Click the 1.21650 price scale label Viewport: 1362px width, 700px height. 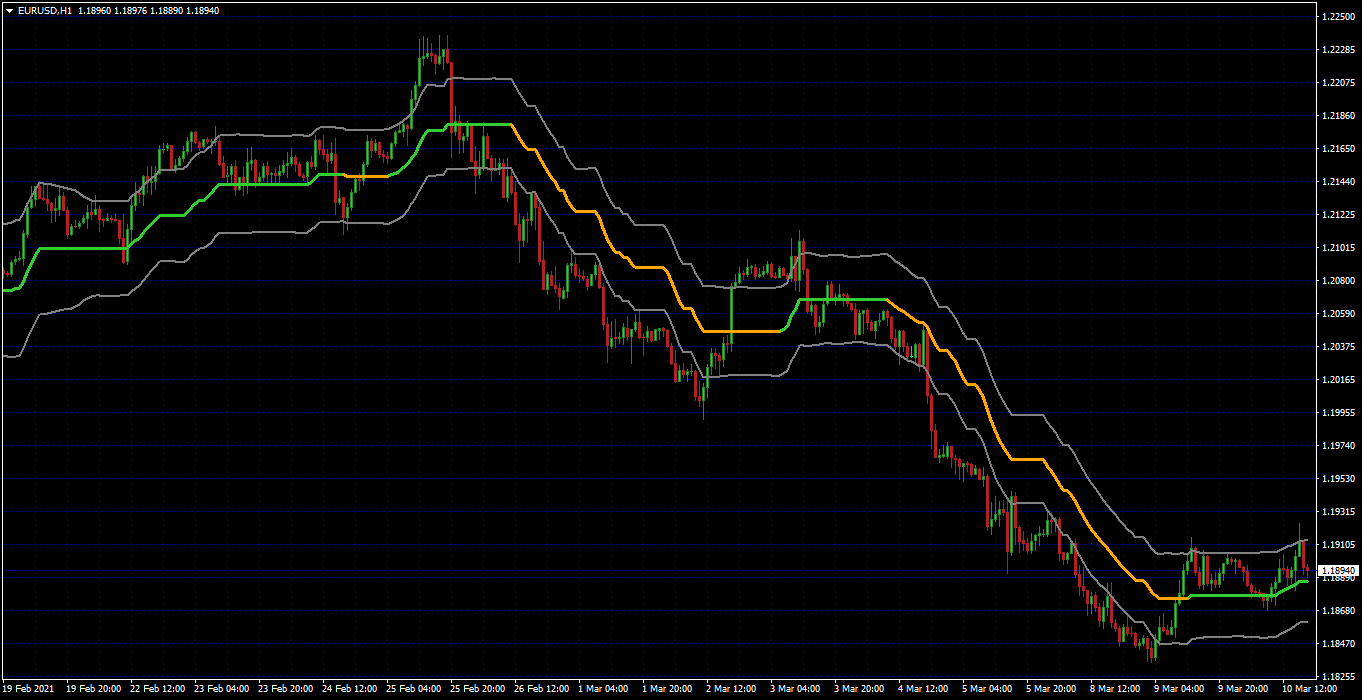pyautogui.click(x=1338, y=149)
